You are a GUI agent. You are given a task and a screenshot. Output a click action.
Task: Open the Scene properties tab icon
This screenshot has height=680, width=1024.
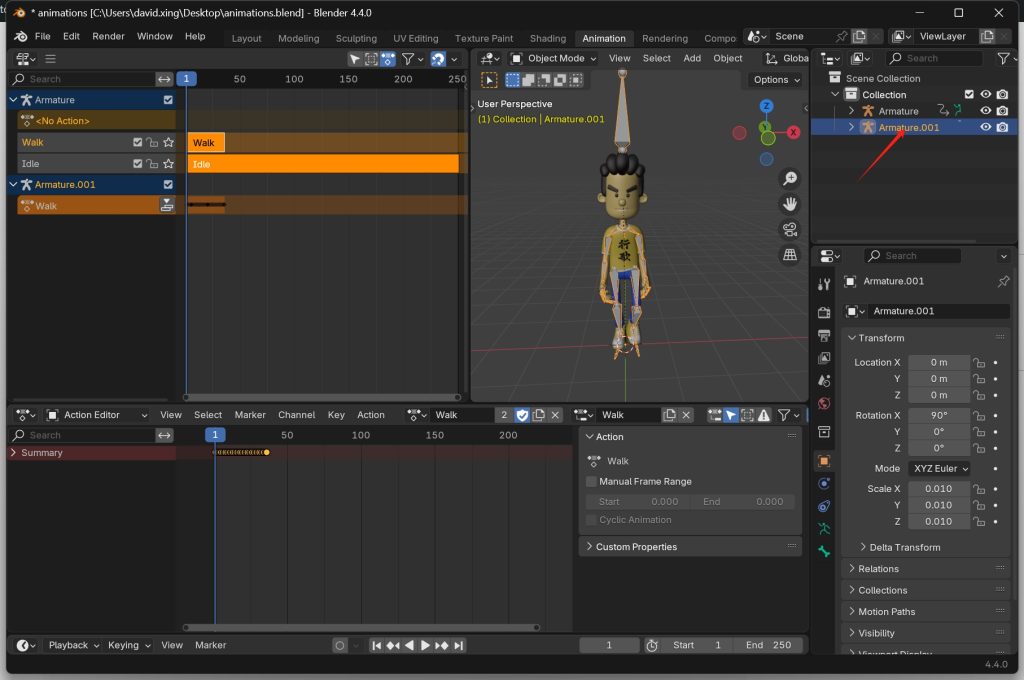[824, 381]
